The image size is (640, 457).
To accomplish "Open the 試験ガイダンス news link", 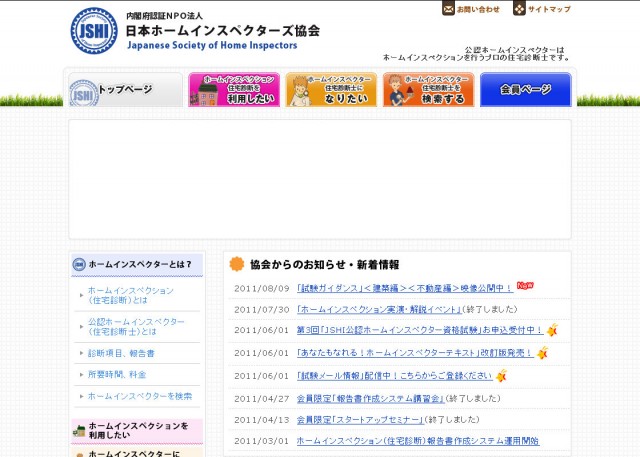I will coord(404,288).
